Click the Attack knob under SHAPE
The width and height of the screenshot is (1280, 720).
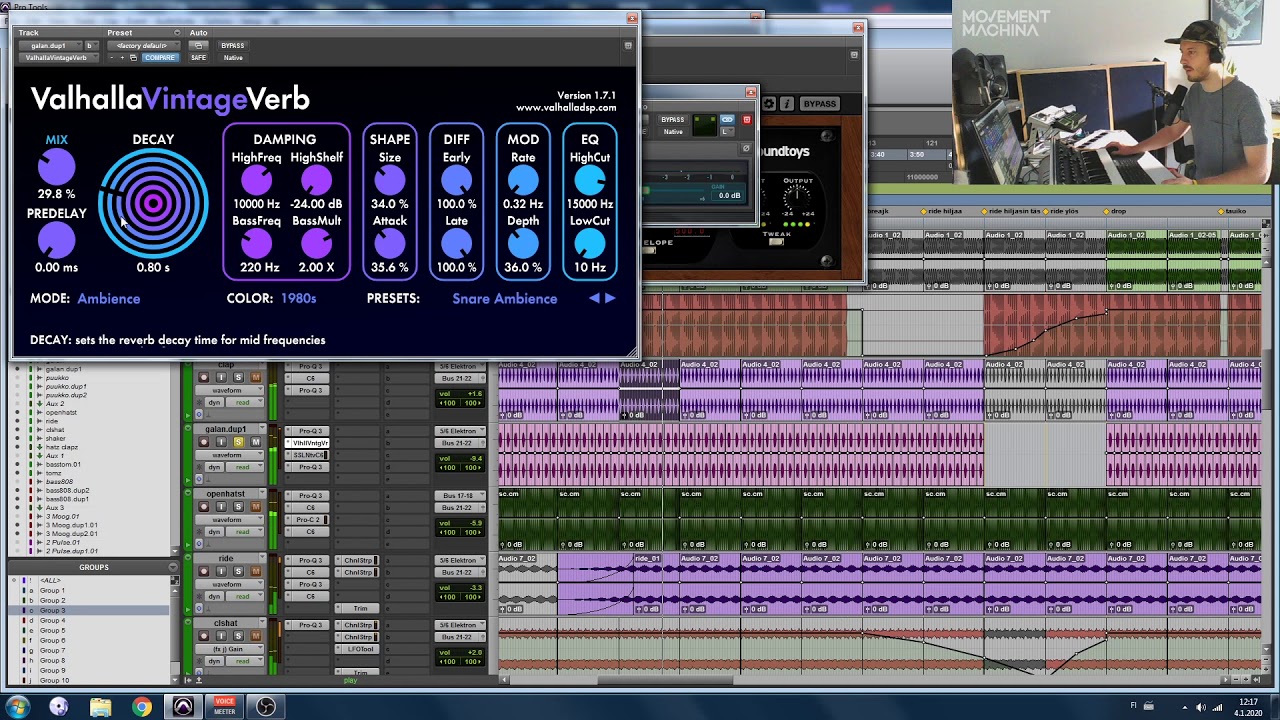tap(390, 244)
